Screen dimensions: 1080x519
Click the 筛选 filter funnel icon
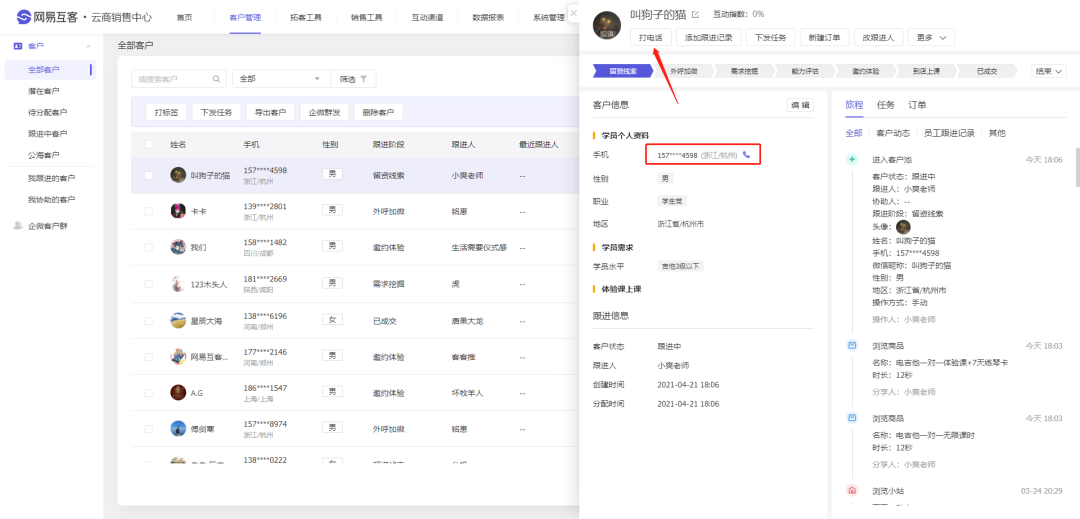pyautogui.click(x=364, y=79)
